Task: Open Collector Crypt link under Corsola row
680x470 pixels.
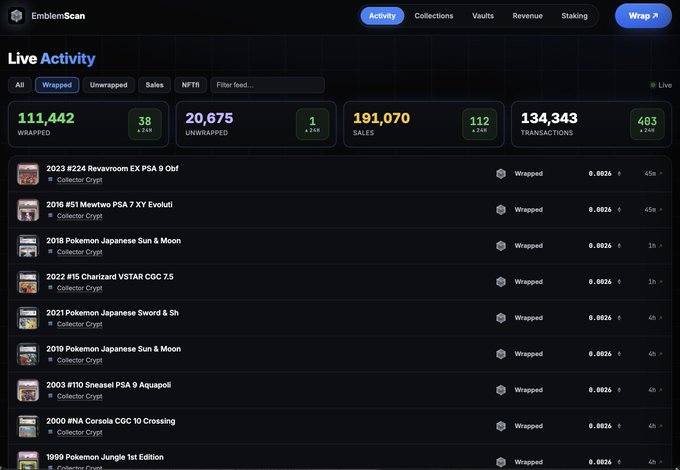Action: coord(80,432)
